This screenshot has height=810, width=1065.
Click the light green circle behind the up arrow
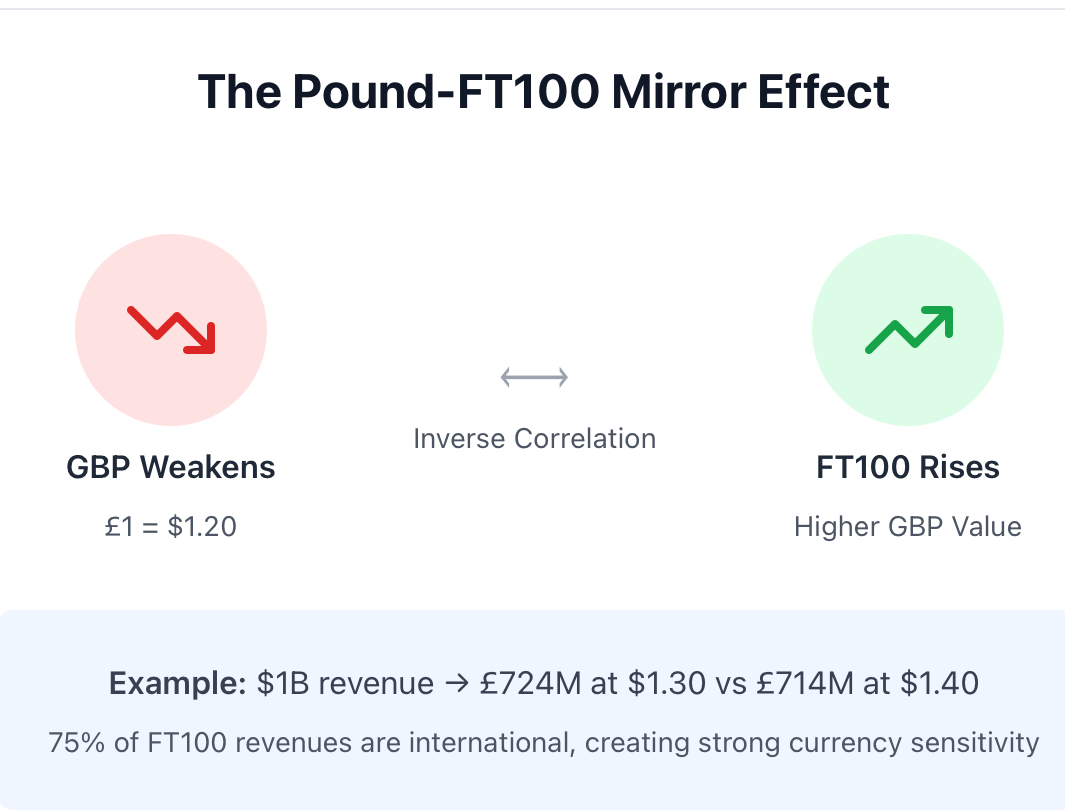coord(908,330)
